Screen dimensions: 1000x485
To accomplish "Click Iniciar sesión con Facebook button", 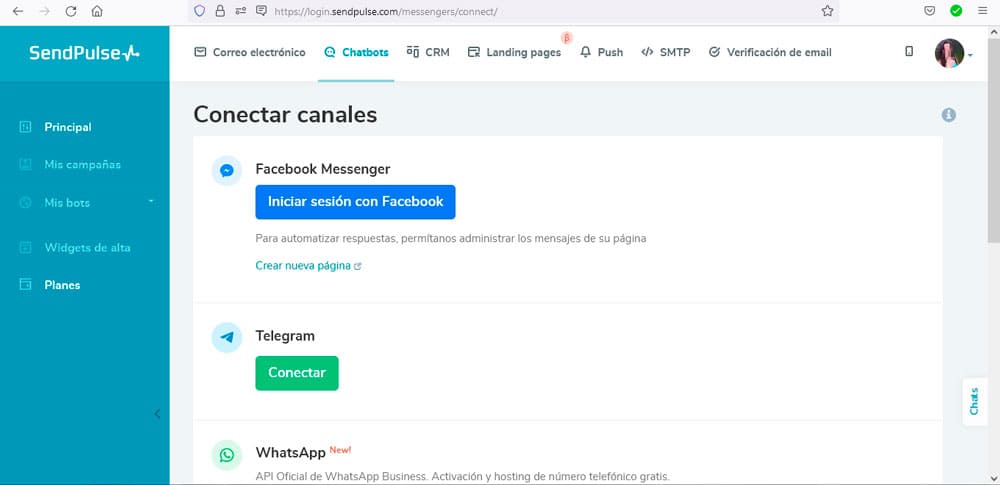I will pyautogui.click(x=355, y=202).
